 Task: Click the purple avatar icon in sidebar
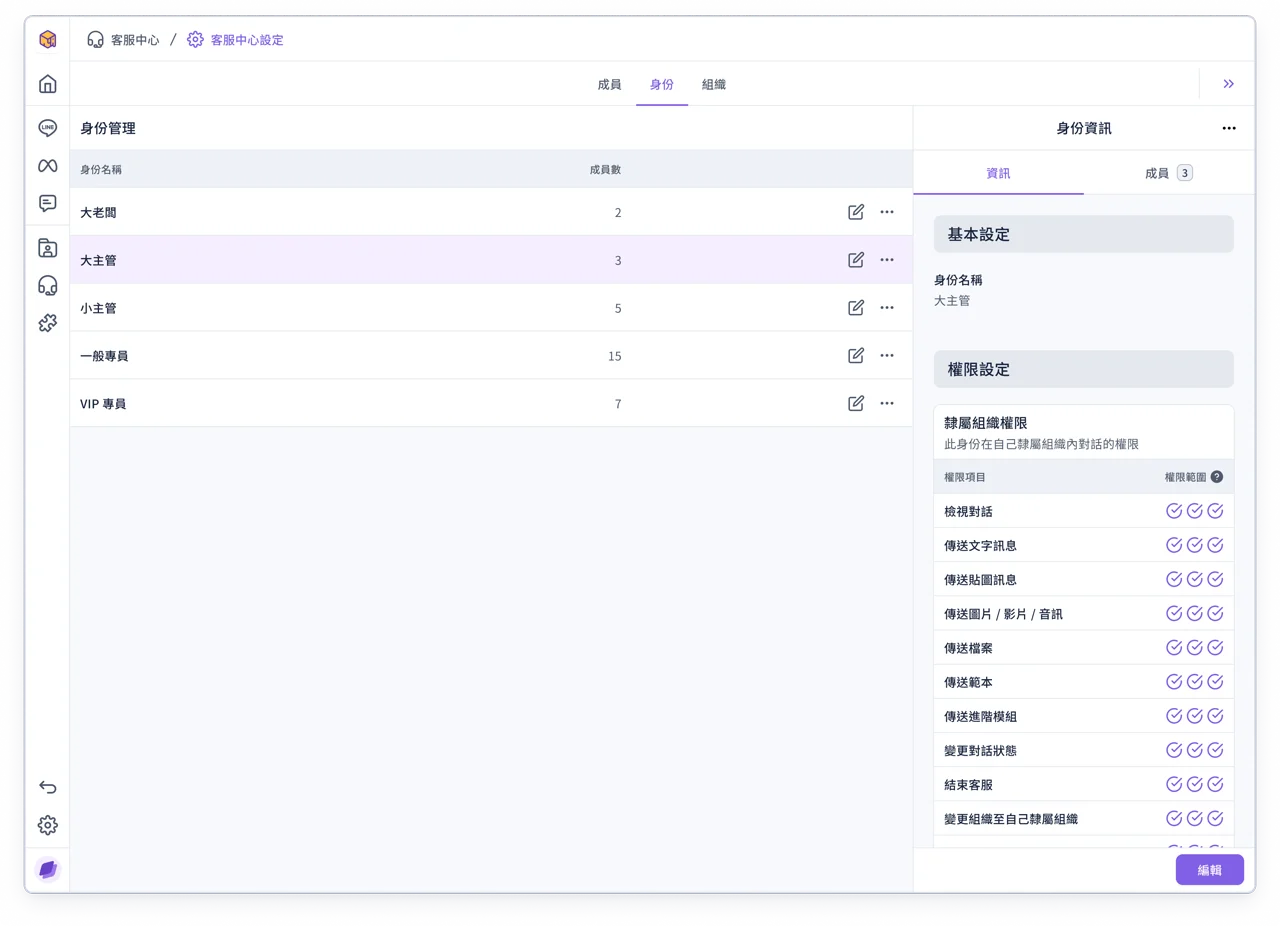tap(47, 870)
